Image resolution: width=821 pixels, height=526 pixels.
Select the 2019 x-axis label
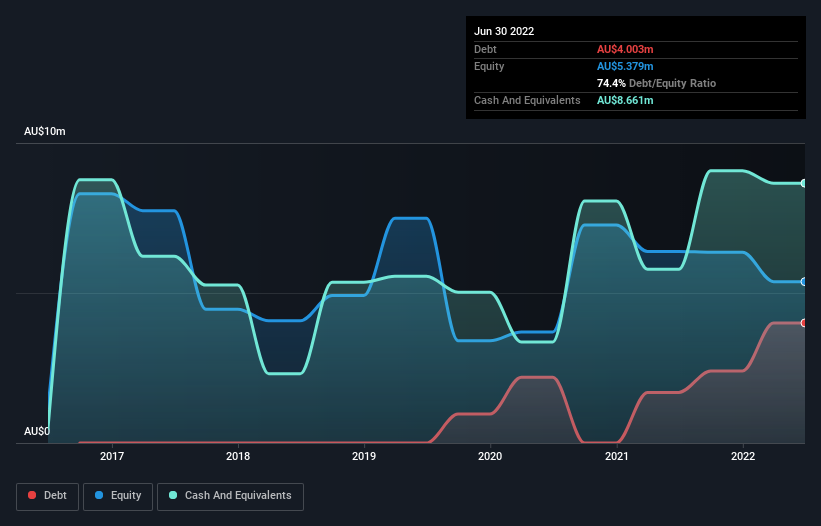click(x=364, y=456)
